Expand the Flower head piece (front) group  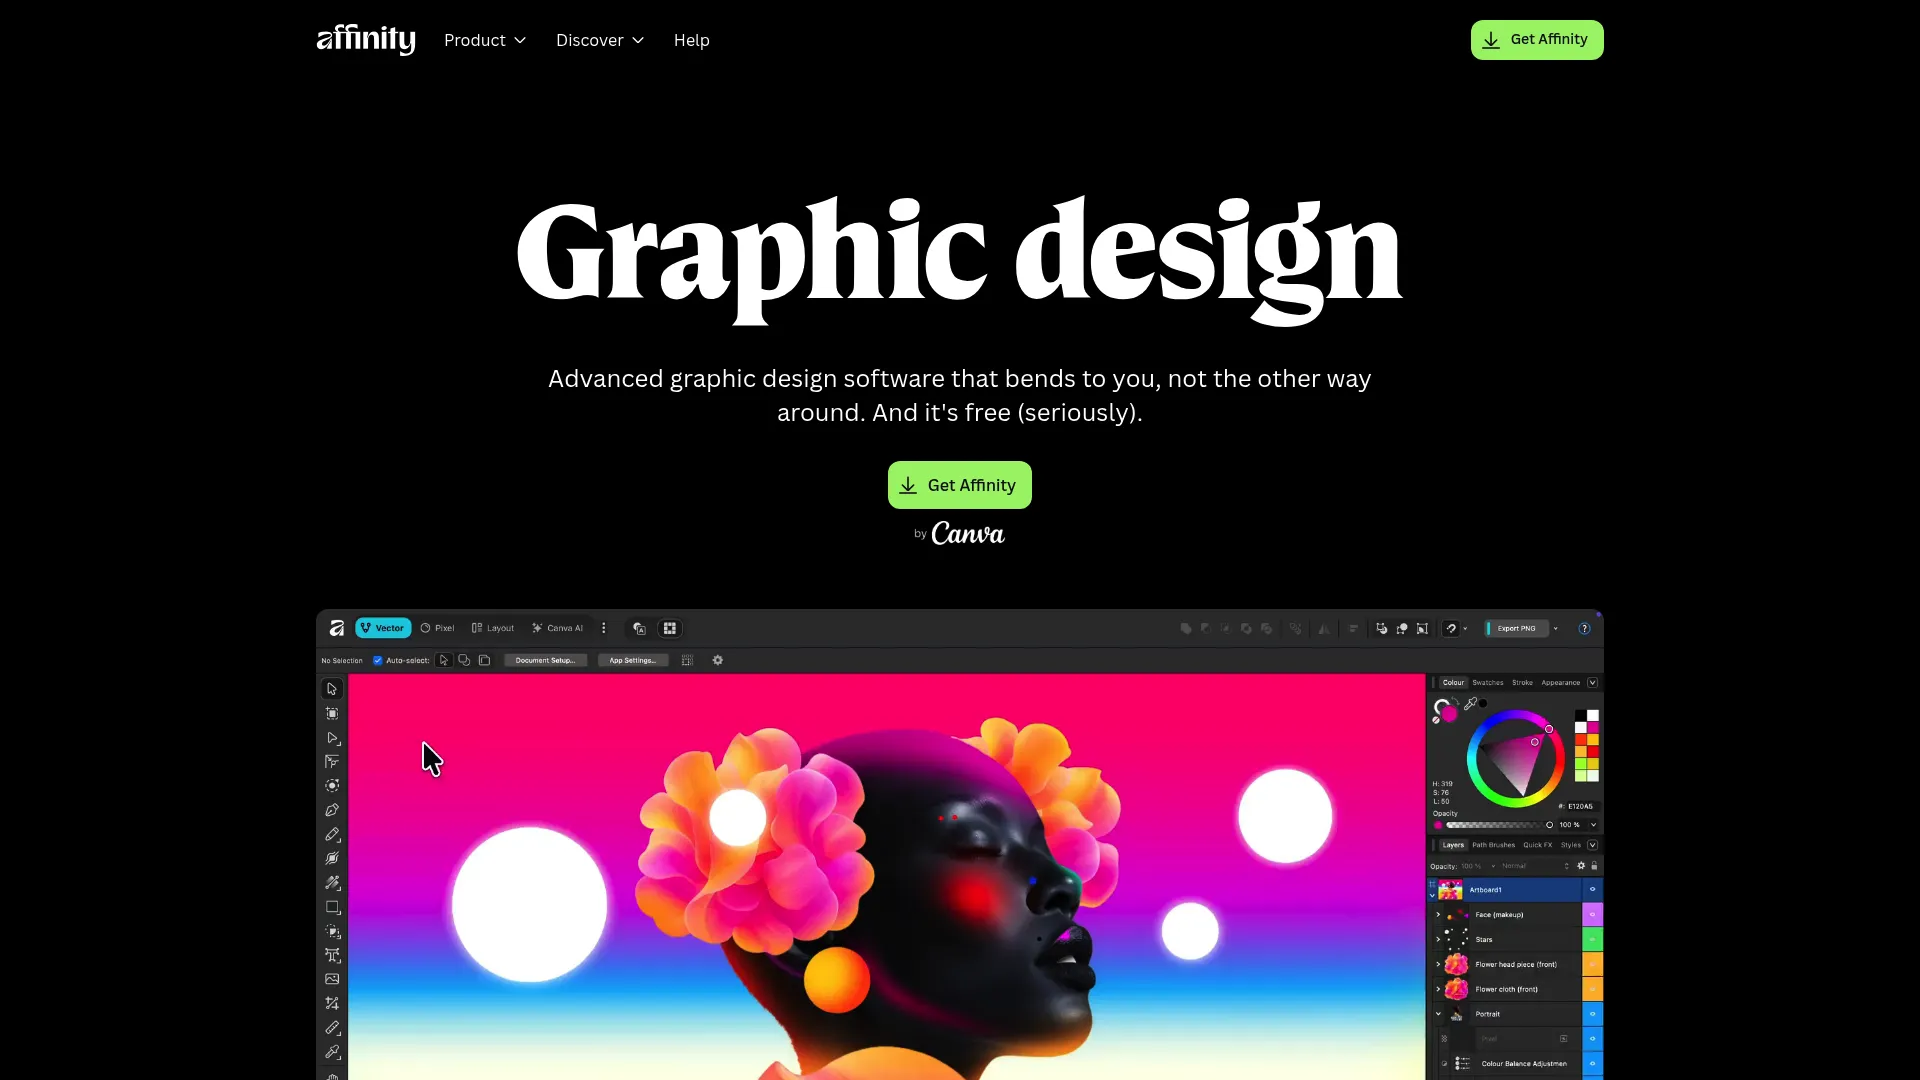(1439, 964)
